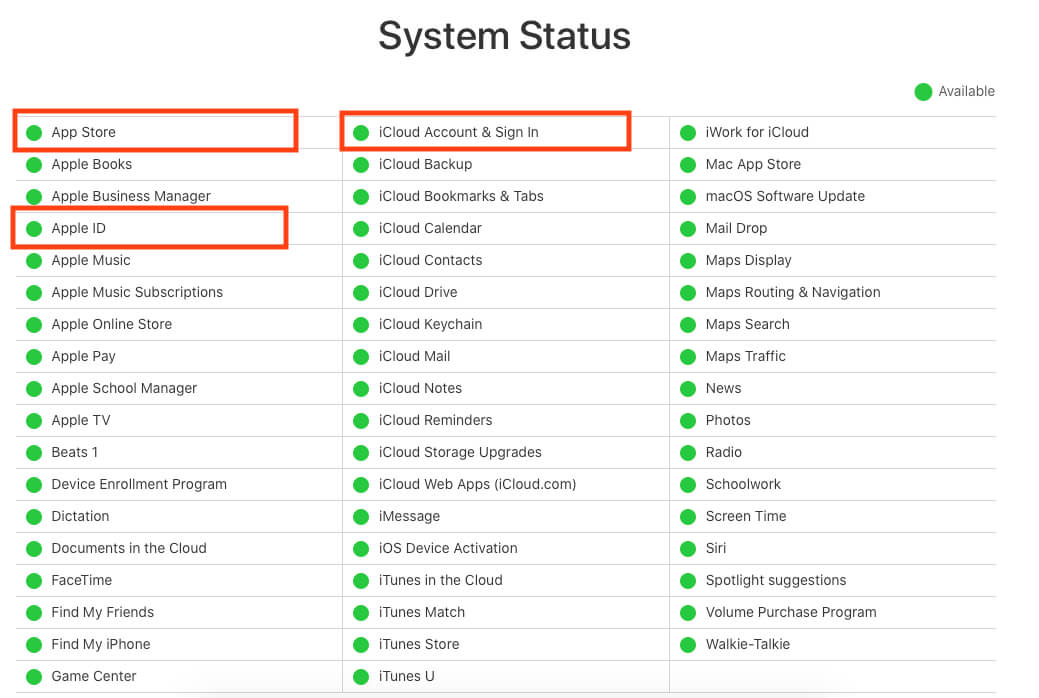Click the status dot beside iCloud Drive
The height and width of the screenshot is (698, 1039).
361,292
